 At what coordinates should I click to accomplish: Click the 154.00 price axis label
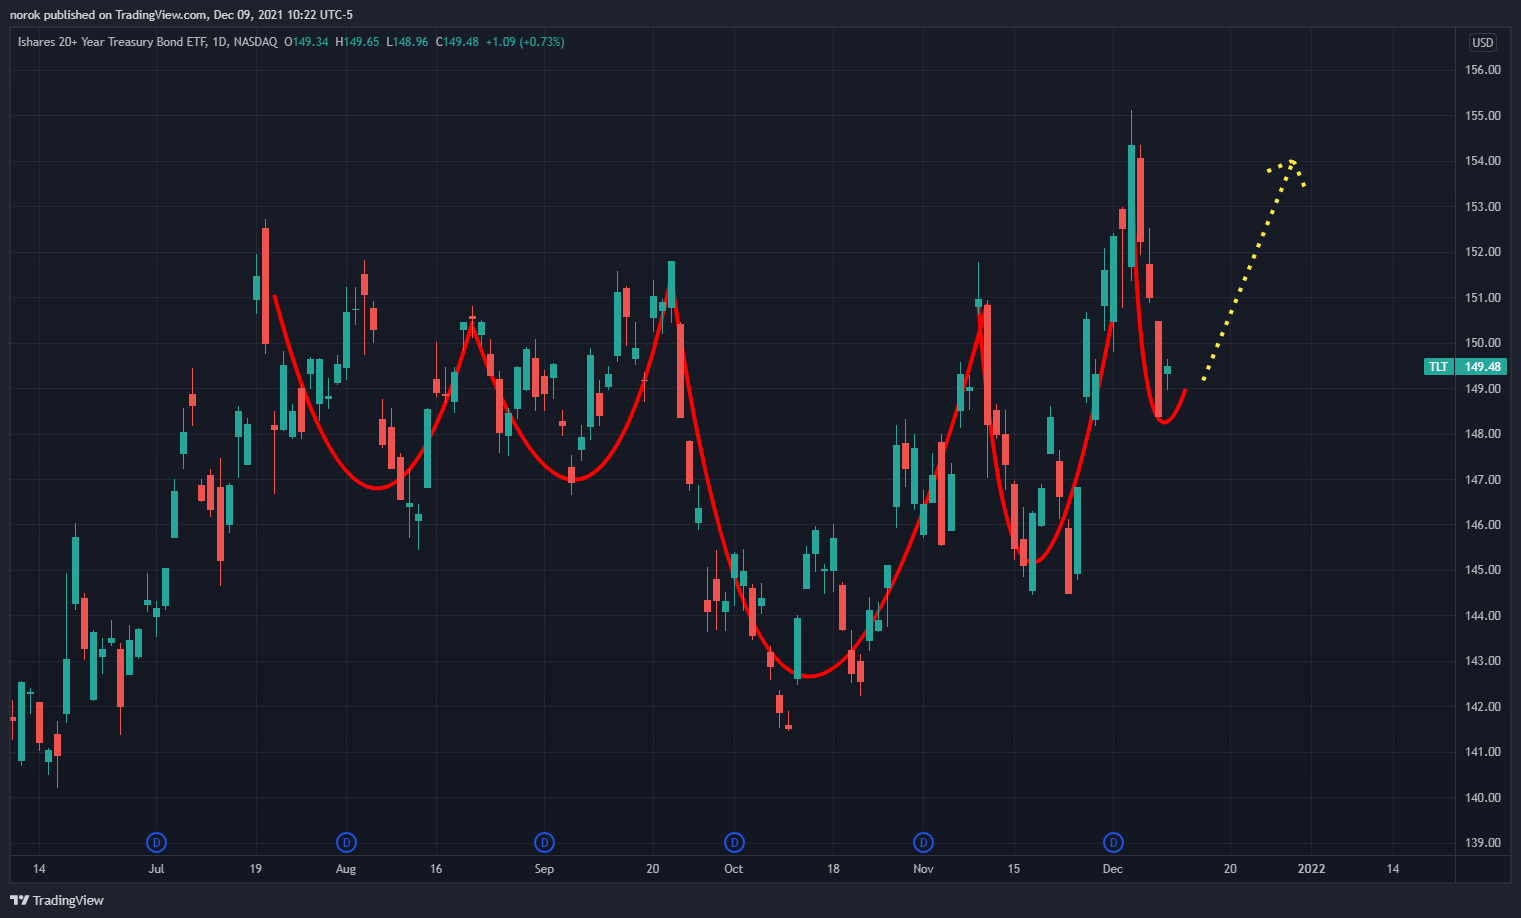[x=1483, y=161]
